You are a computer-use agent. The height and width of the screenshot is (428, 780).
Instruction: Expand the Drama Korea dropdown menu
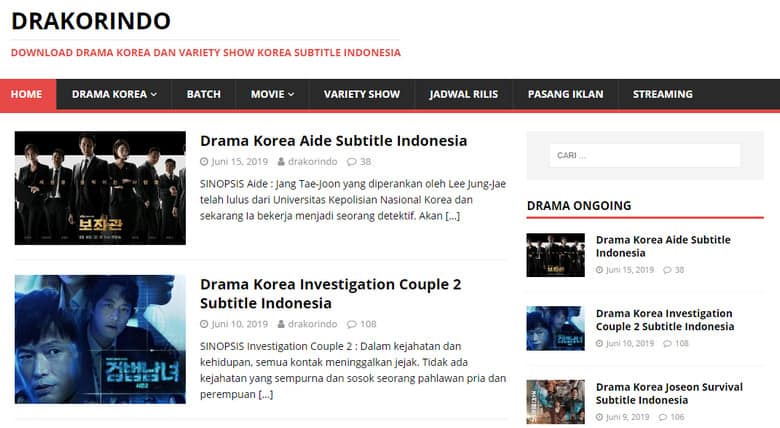[x=114, y=94]
